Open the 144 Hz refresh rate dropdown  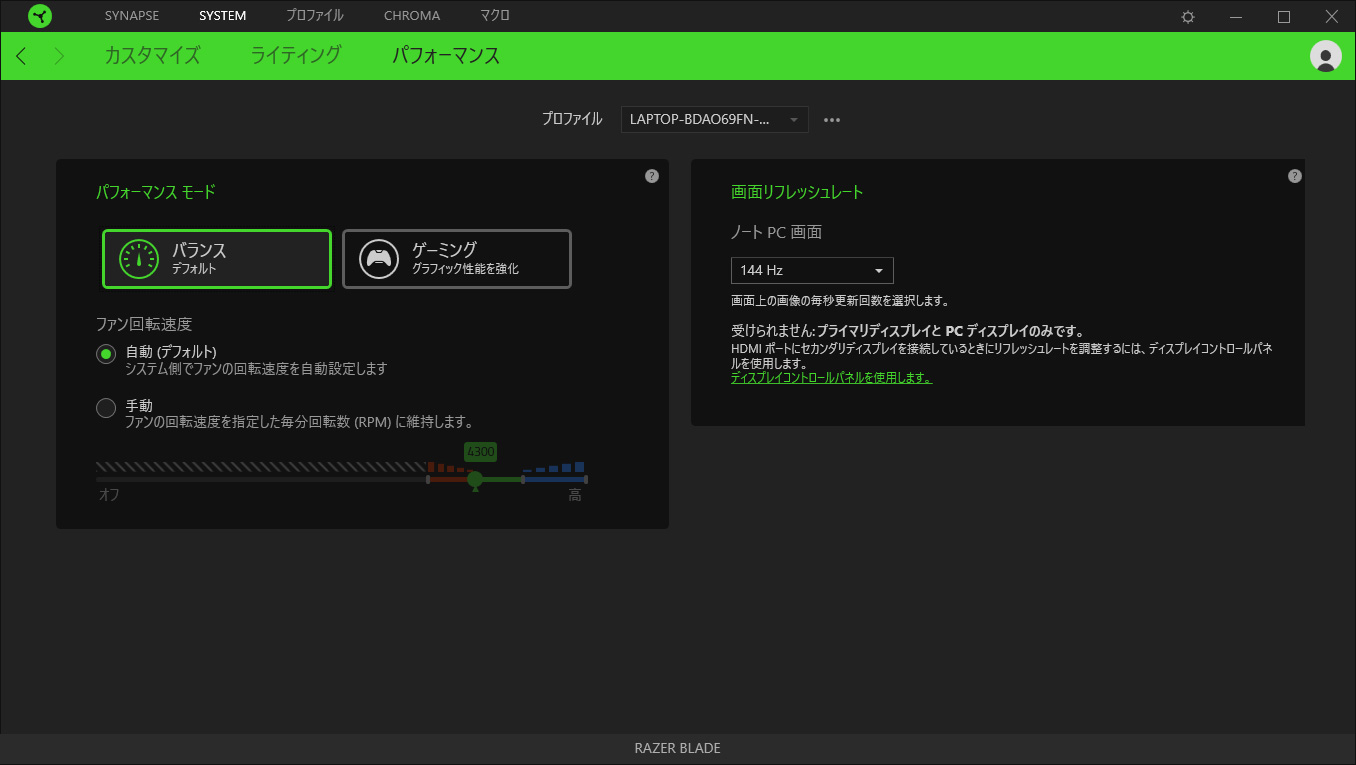tap(812, 270)
